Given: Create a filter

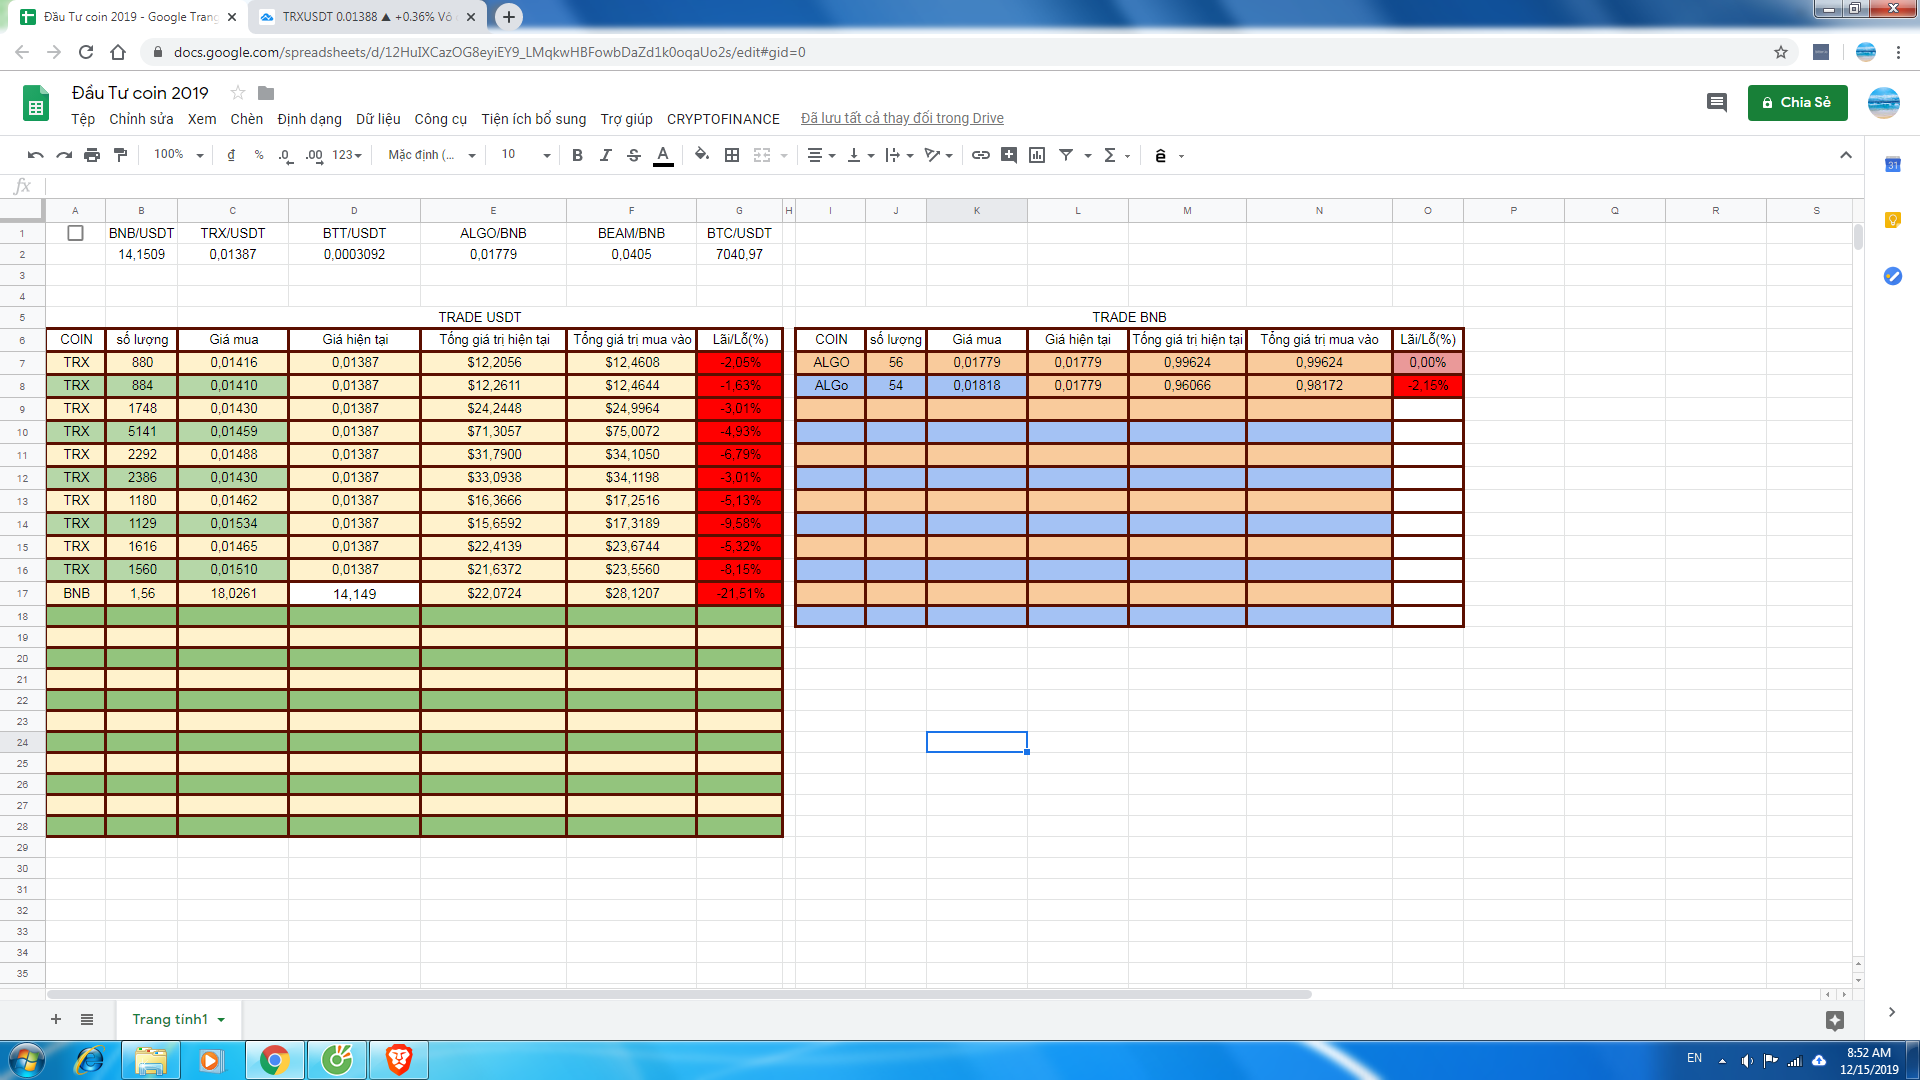Looking at the screenshot, I should pyautogui.click(x=1066, y=155).
